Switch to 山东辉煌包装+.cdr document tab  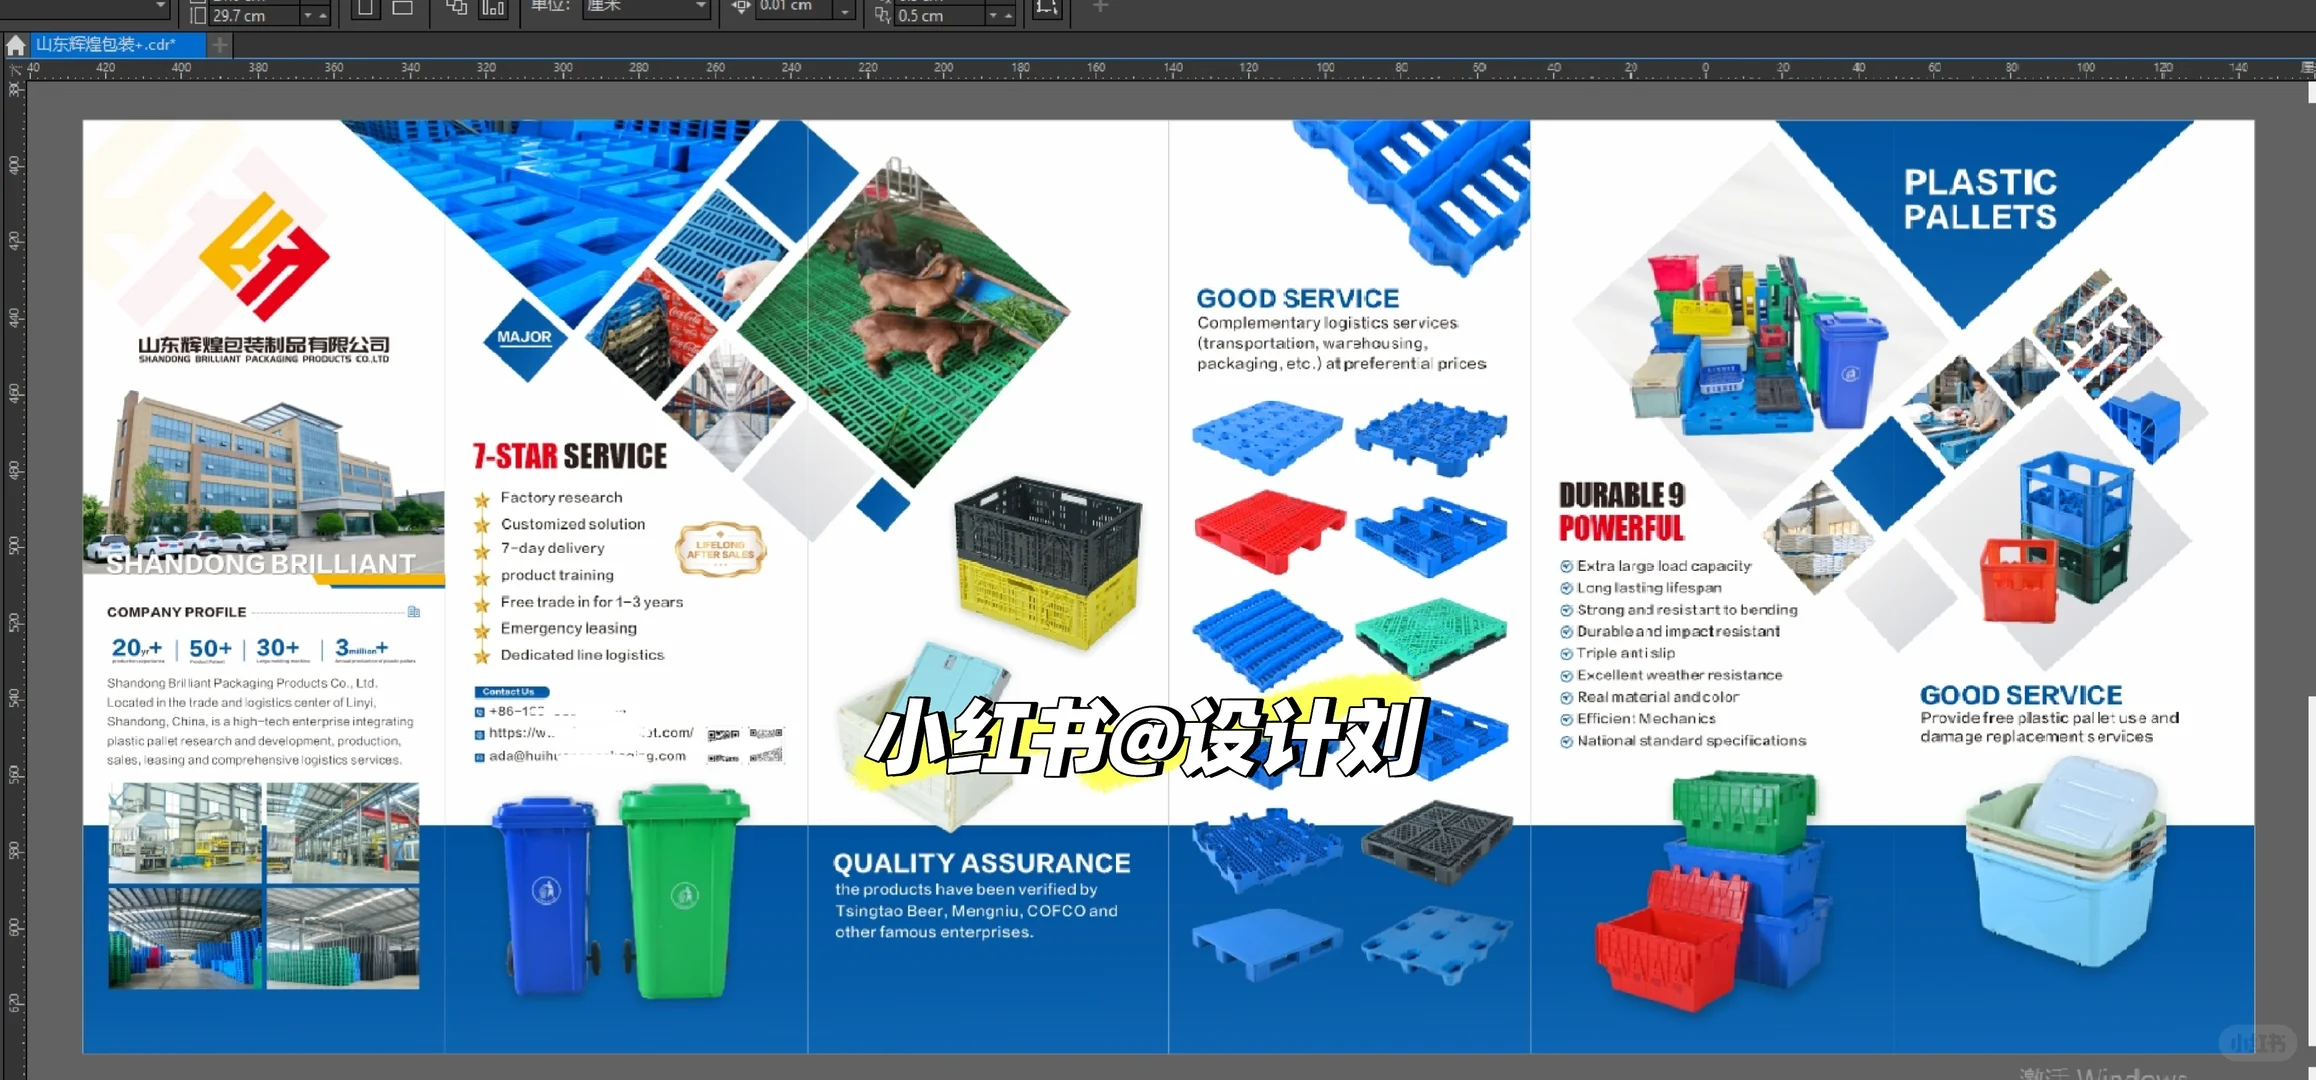click(x=106, y=45)
